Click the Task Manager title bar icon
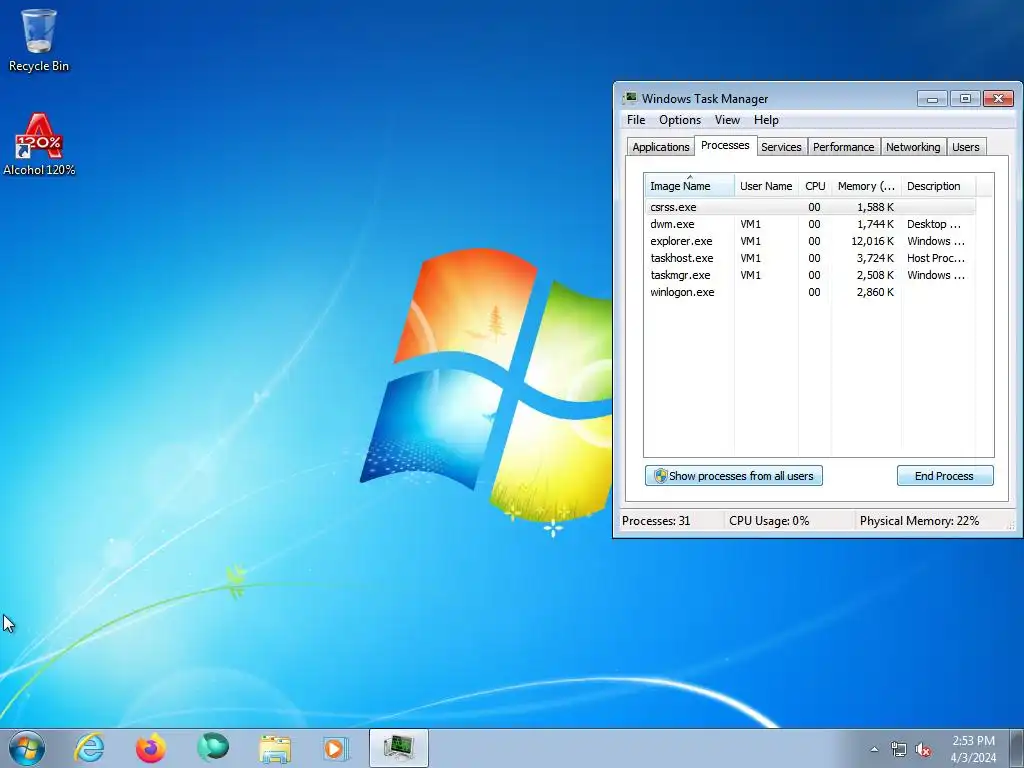The width and height of the screenshot is (1024, 768). [630, 99]
